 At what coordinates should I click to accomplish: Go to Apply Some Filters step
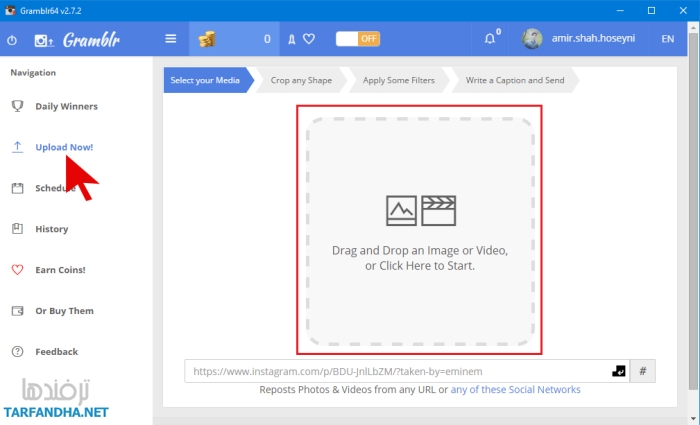(x=398, y=80)
